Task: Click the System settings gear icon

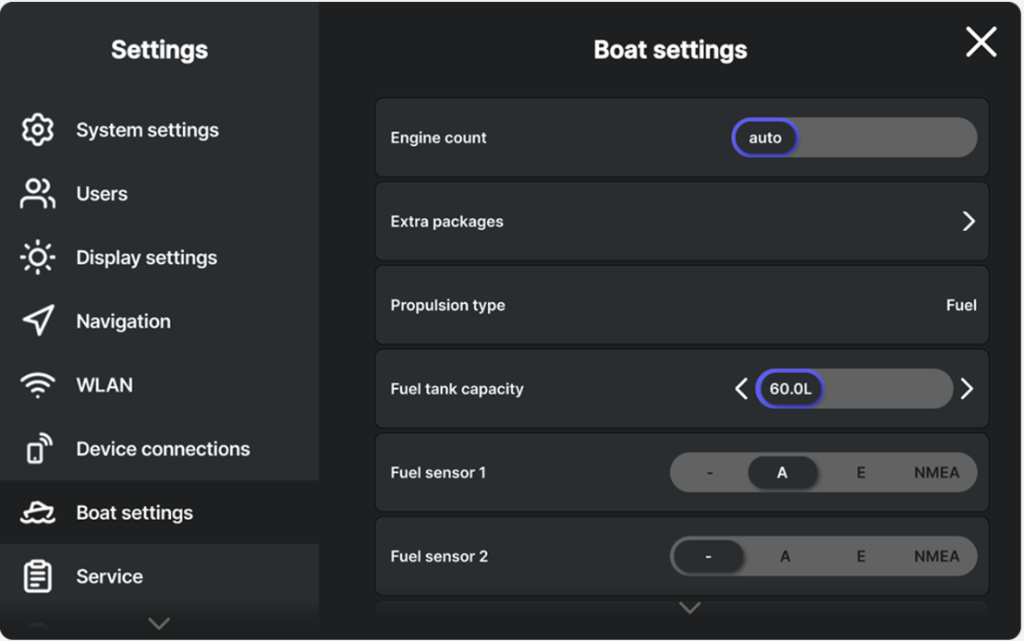Action: pyautogui.click(x=38, y=130)
